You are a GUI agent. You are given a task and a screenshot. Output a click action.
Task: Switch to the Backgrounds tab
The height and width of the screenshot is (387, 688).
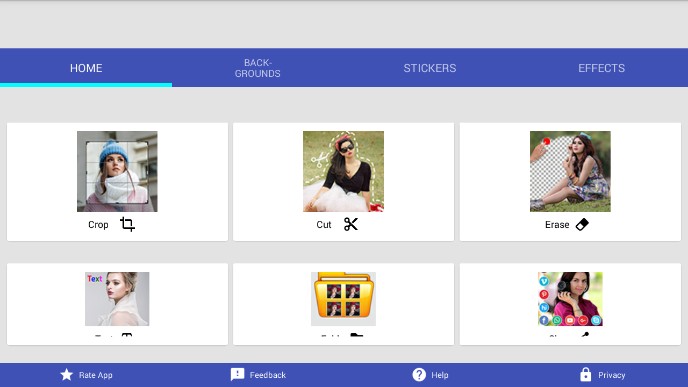258,68
